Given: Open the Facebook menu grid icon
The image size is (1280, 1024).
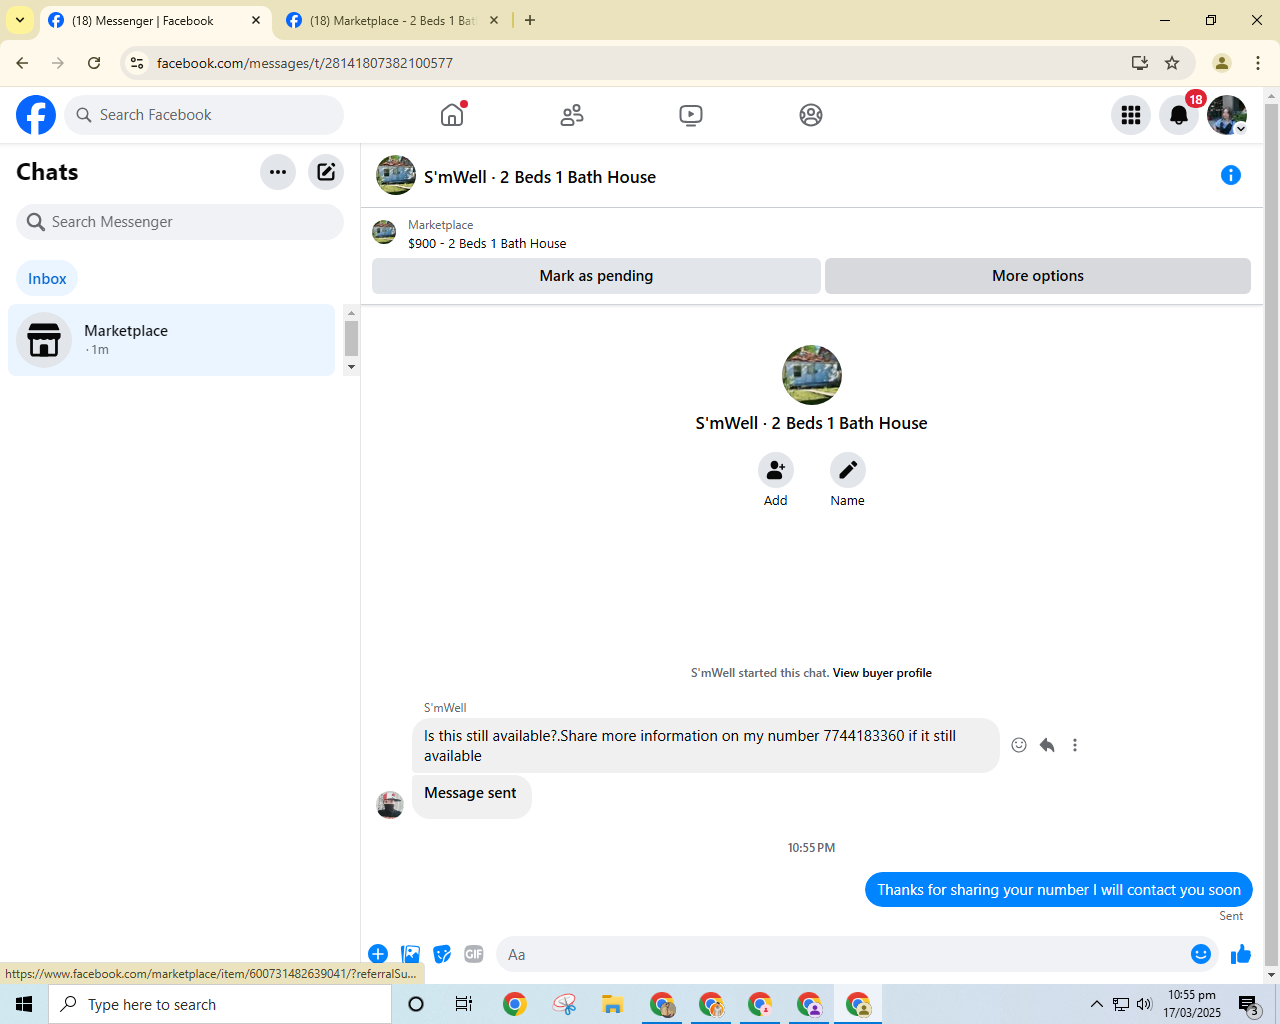Looking at the screenshot, I should [x=1131, y=115].
